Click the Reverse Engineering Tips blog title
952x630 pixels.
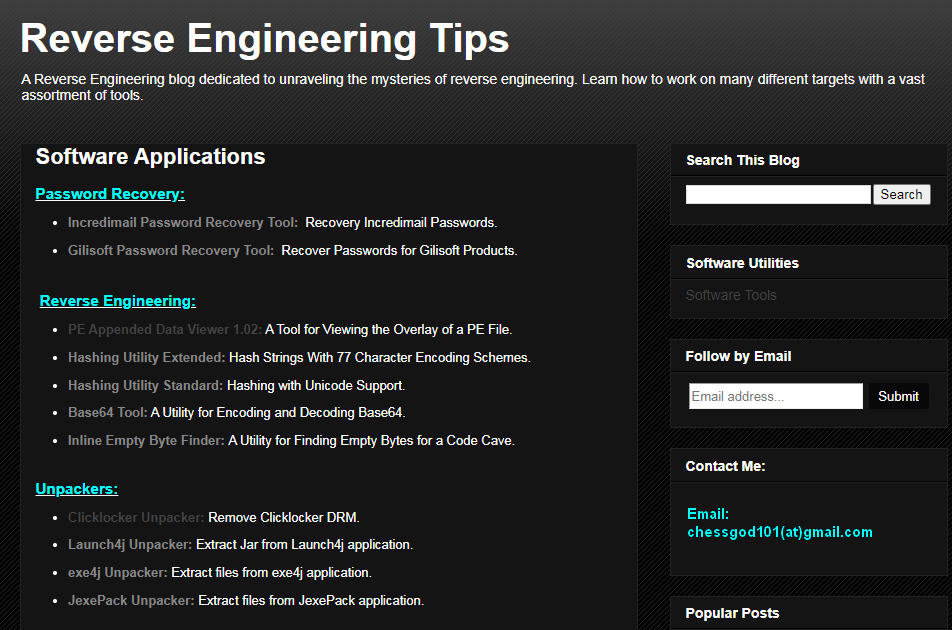pyautogui.click(x=264, y=39)
